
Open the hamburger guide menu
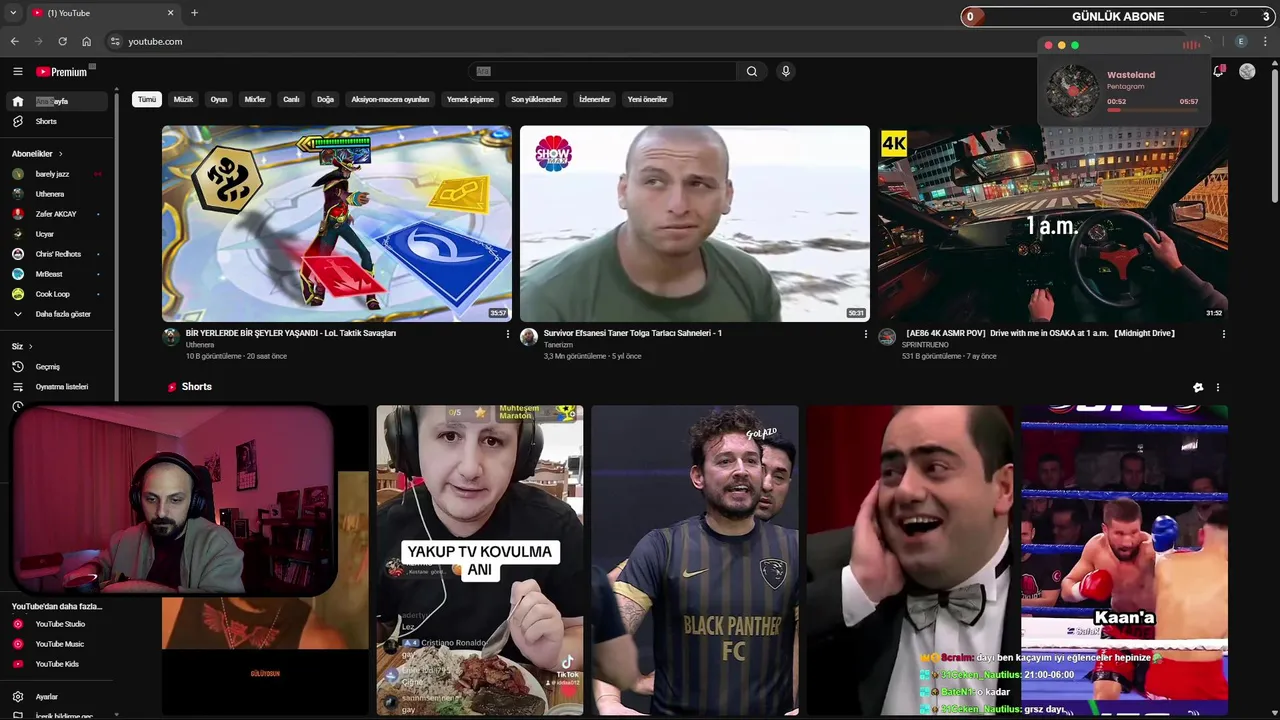(17, 71)
